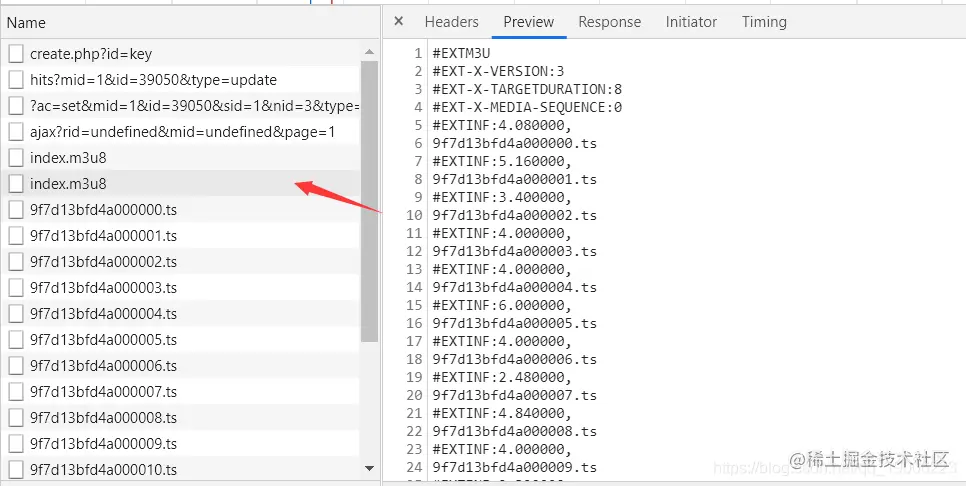This screenshot has width=966, height=486.
Task: Click the request list scrollbar thumb
Action: [370, 201]
